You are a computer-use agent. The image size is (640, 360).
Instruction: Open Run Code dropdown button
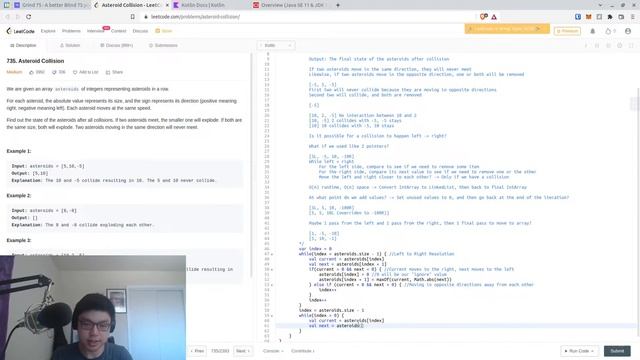point(579,351)
